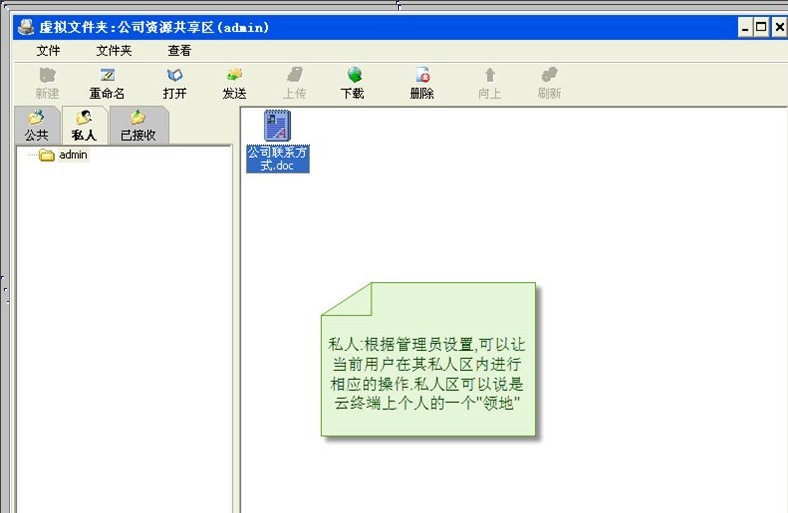Open the 查看 menu
Viewport: 788px width, 513px height.
tap(179, 50)
